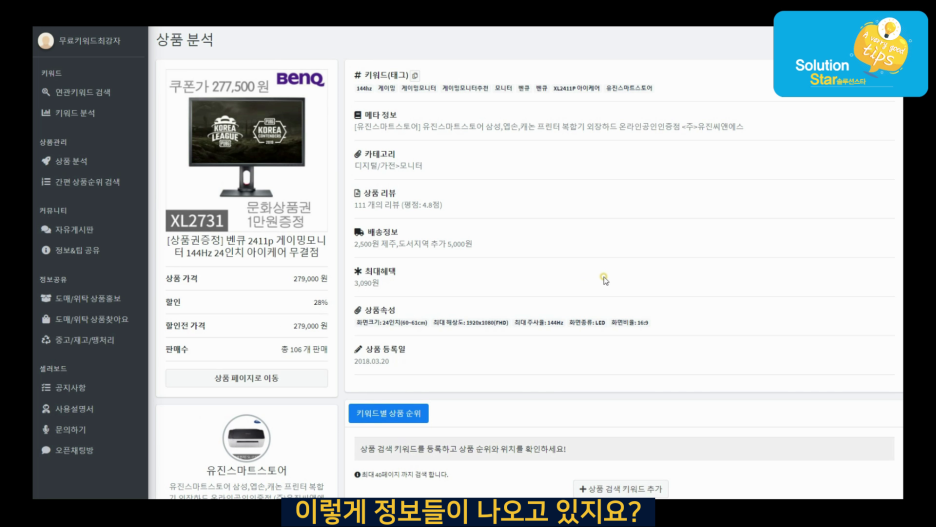This screenshot has width=936, height=527.
Task: Click the registration date 2018.03.20
Action: tap(371, 362)
